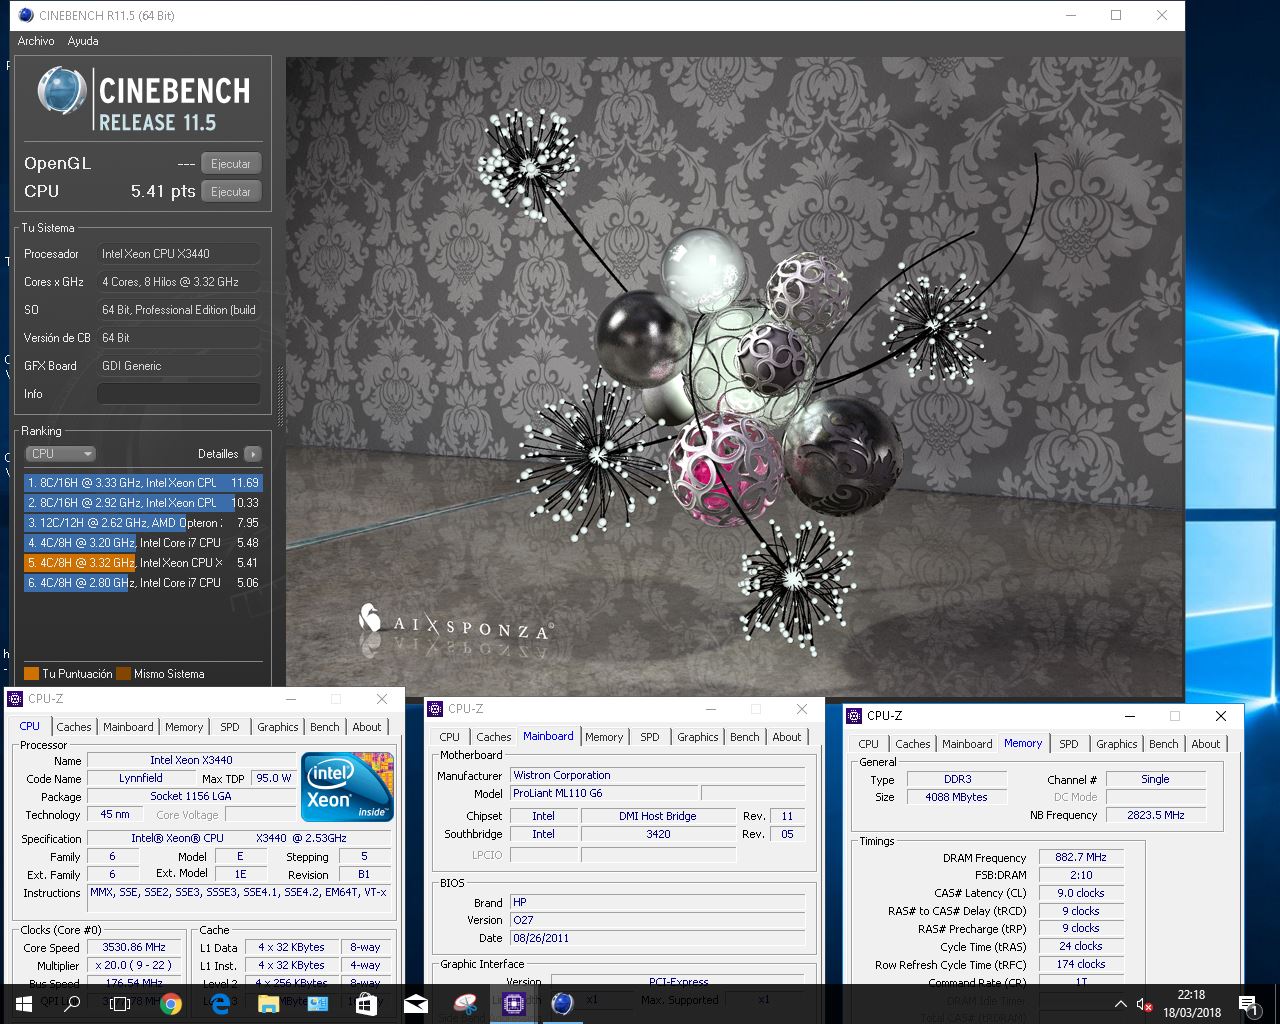Click DRAM Frequency value 882.7 MHz
The image size is (1280, 1024).
[x=1081, y=857]
